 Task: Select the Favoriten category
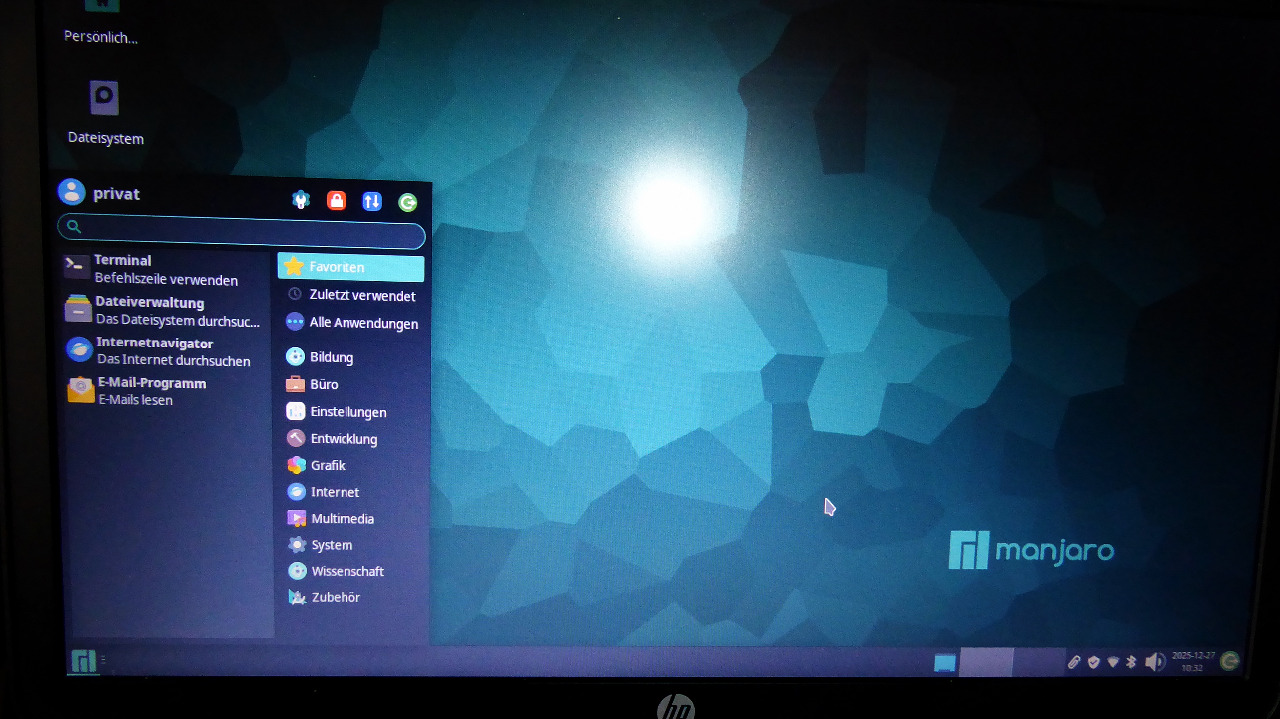pos(350,267)
